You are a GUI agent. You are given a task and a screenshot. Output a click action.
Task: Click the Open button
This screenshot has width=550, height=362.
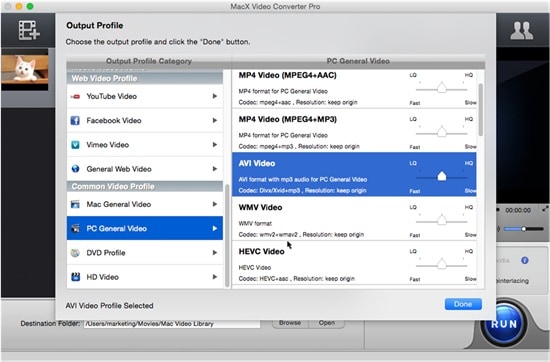(x=327, y=323)
